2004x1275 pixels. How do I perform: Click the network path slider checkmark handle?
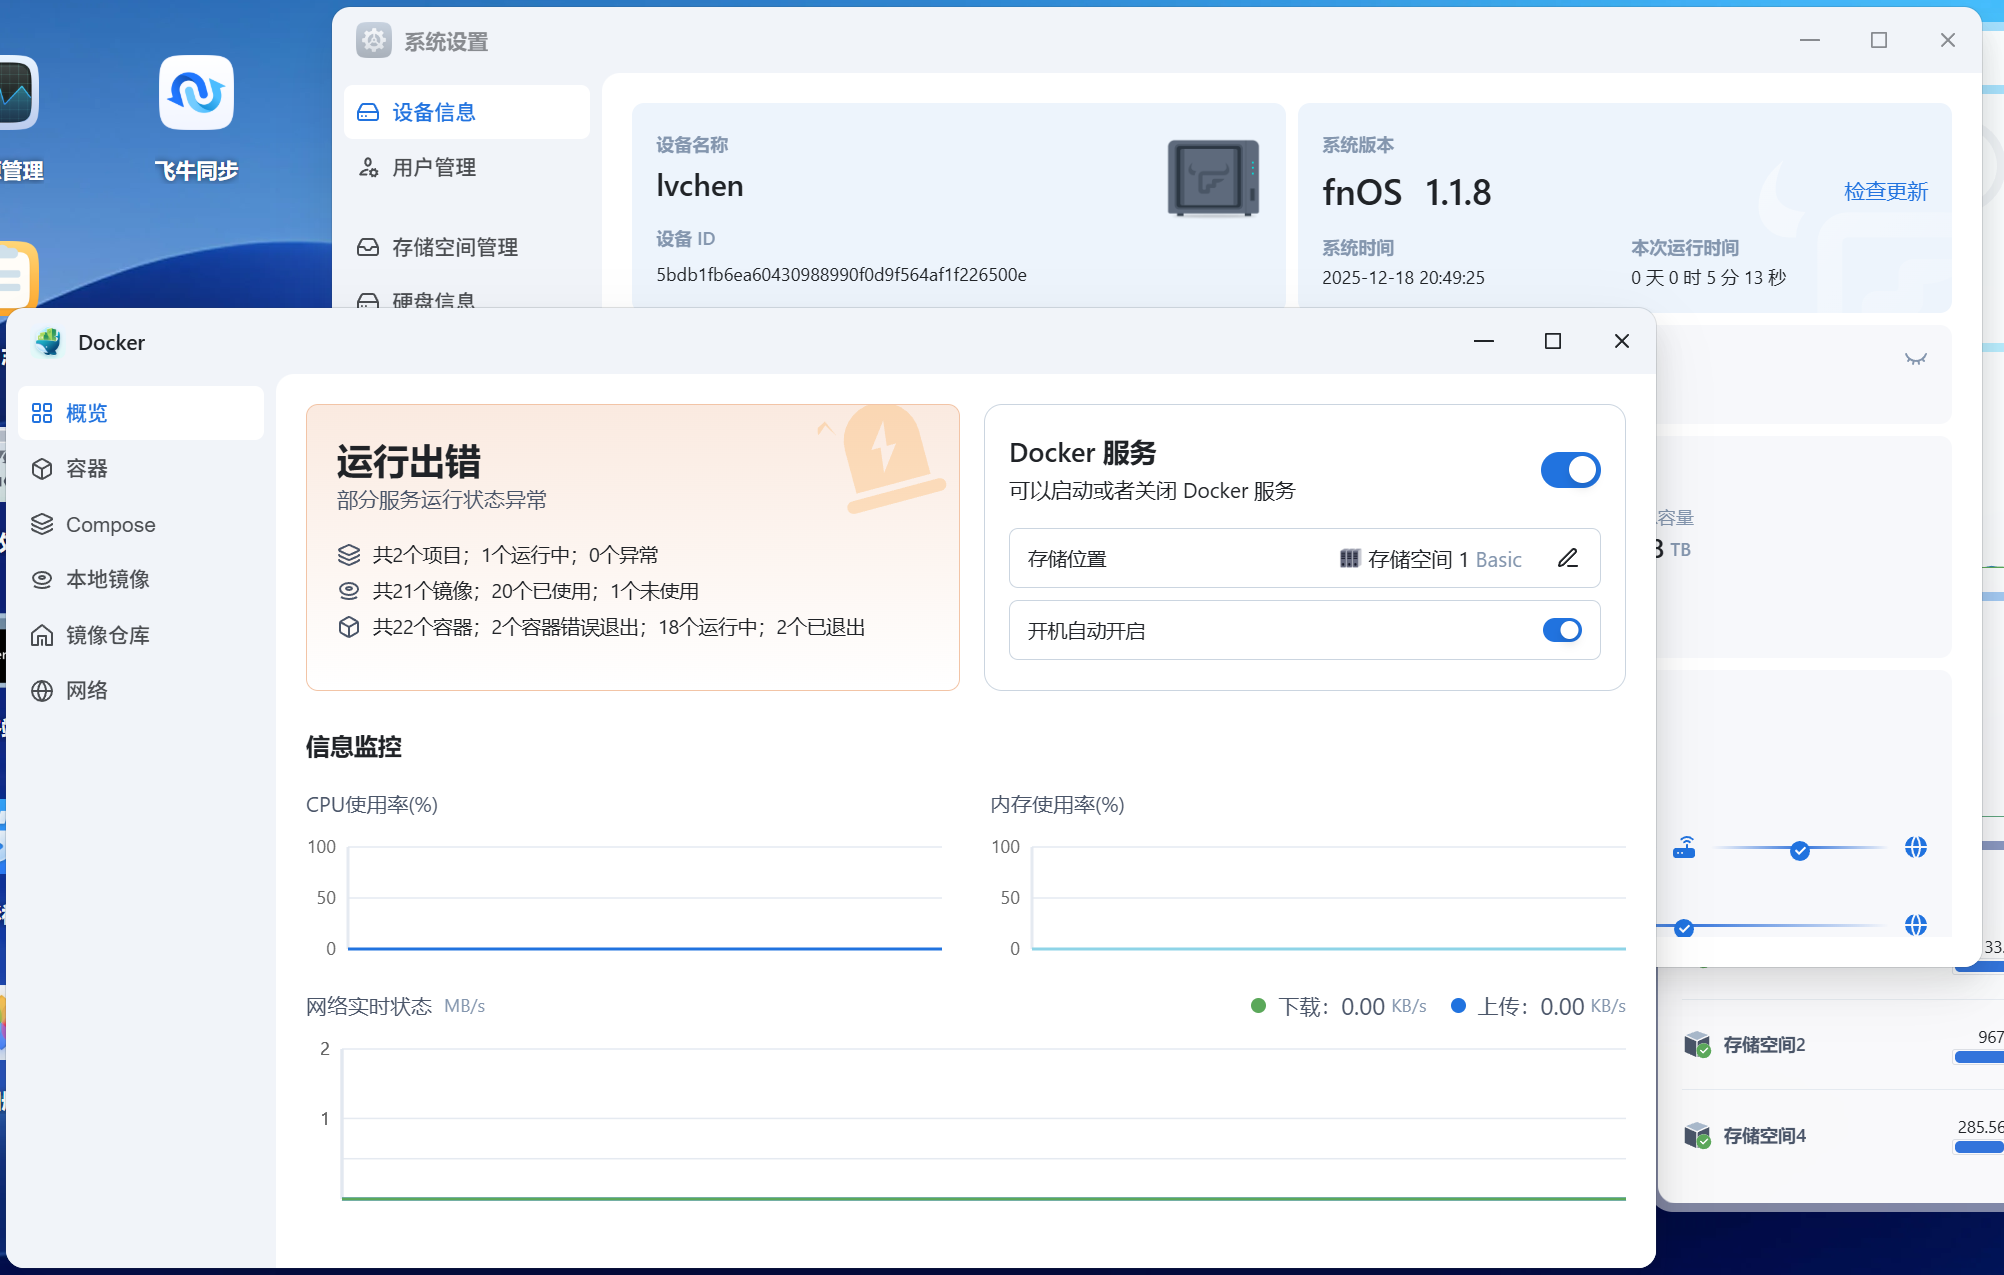pyautogui.click(x=1799, y=851)
